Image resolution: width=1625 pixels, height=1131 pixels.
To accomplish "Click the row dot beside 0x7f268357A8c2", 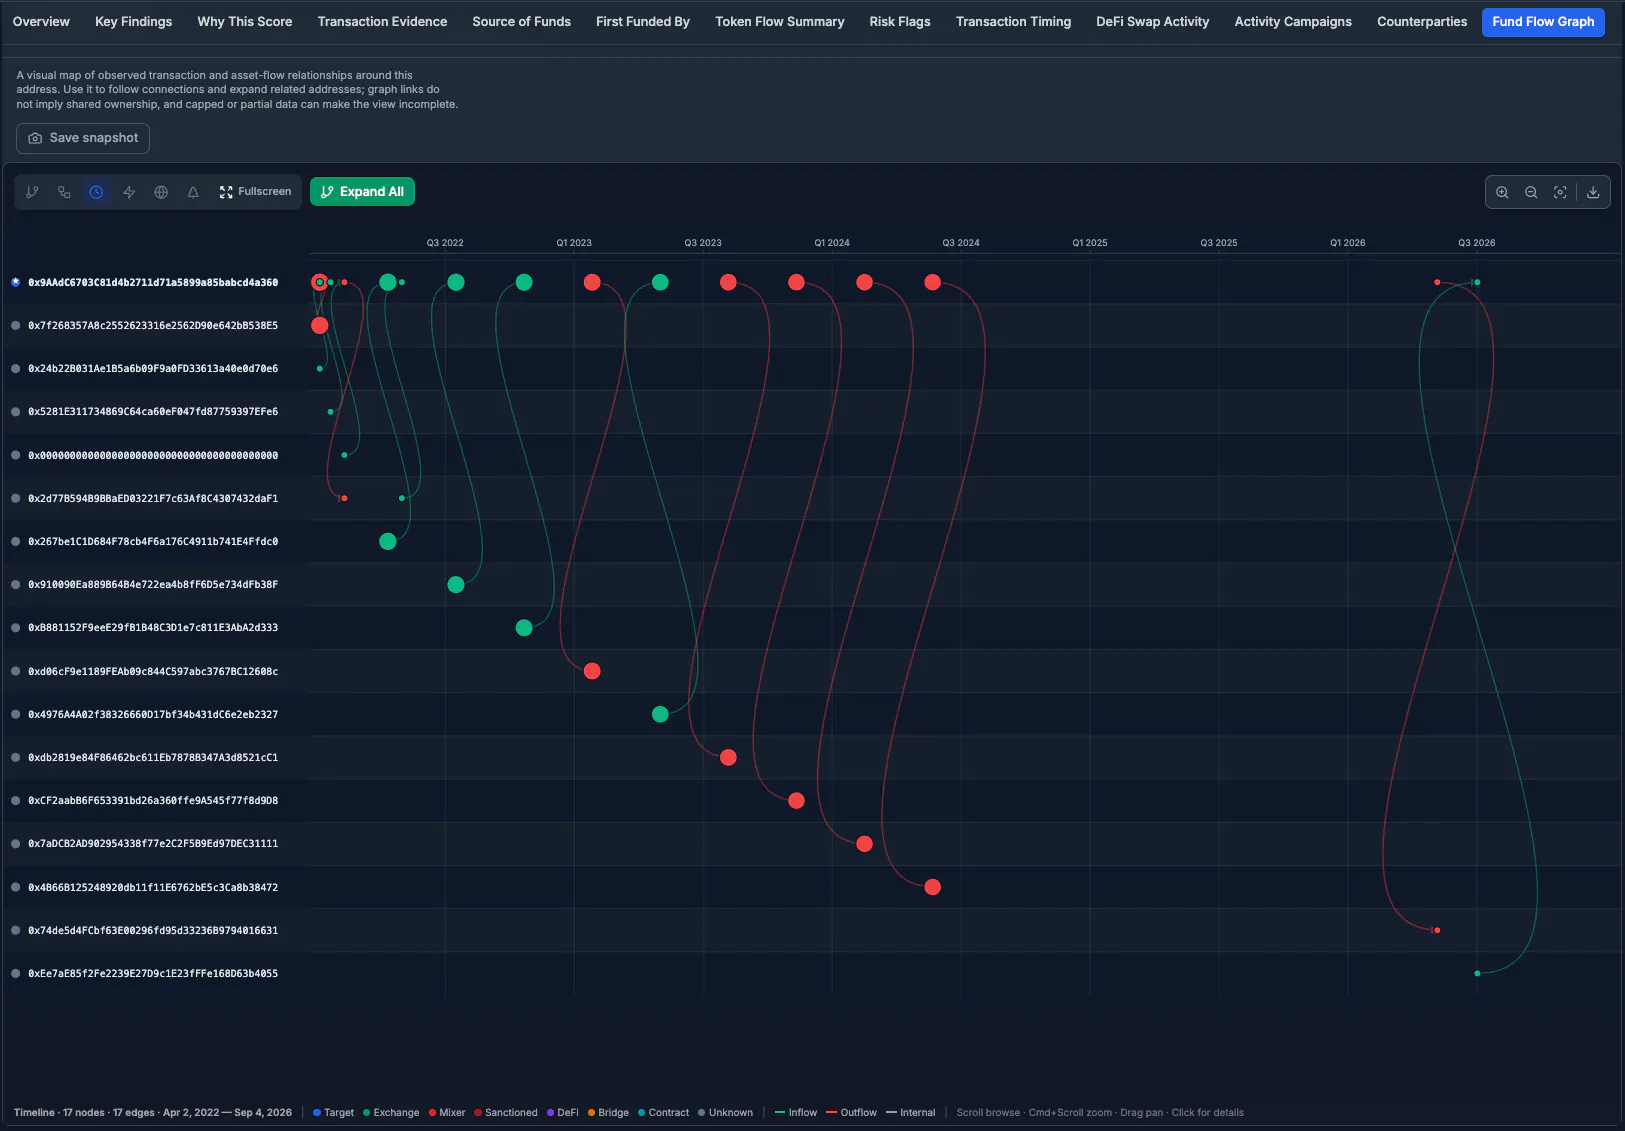I will tap(16, 326).
